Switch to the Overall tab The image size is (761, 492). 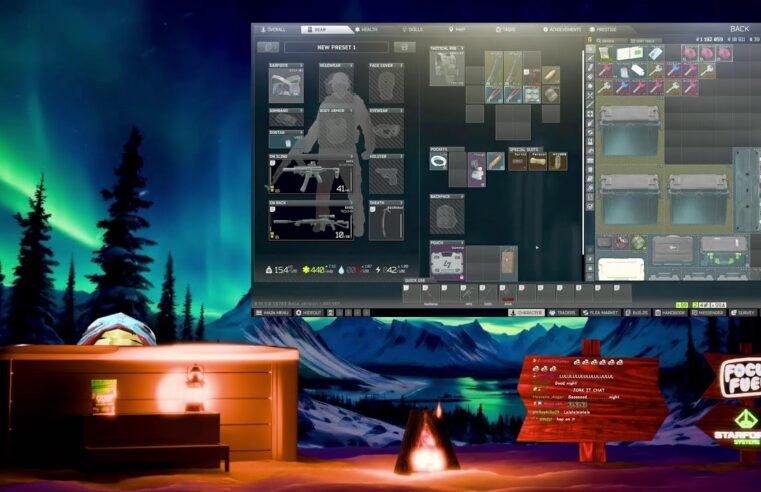273,30
